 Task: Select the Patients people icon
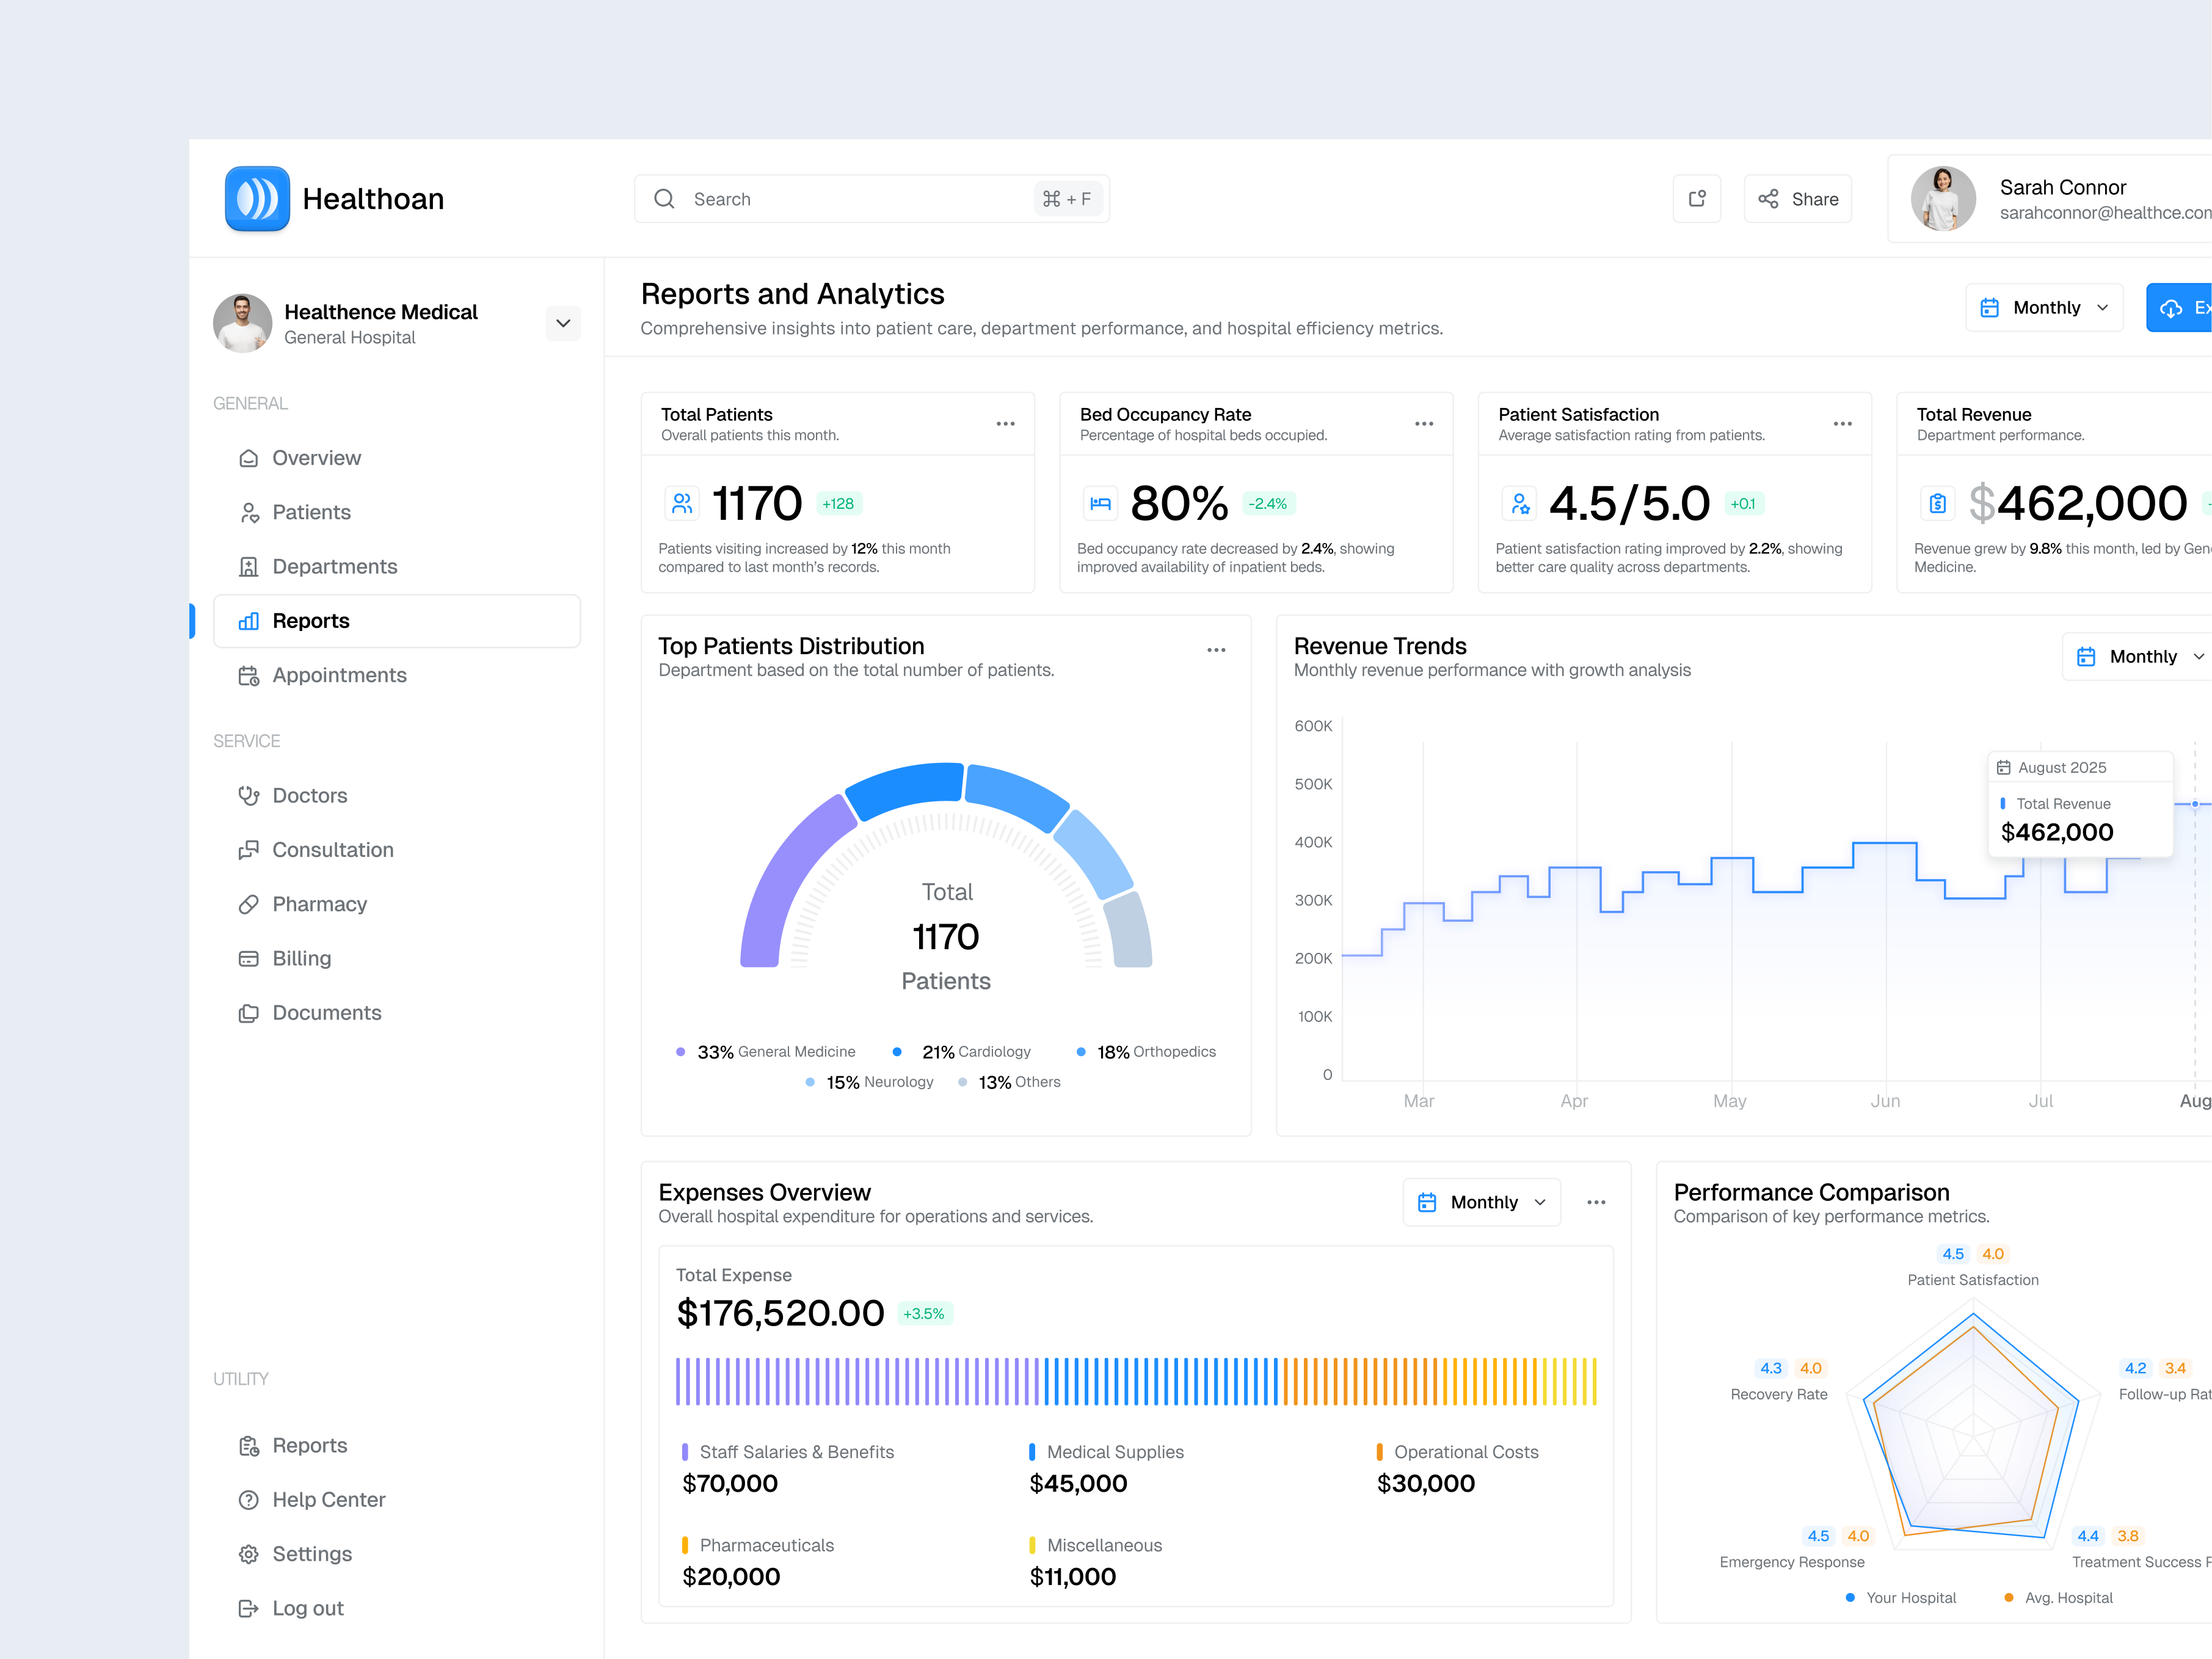249,512
